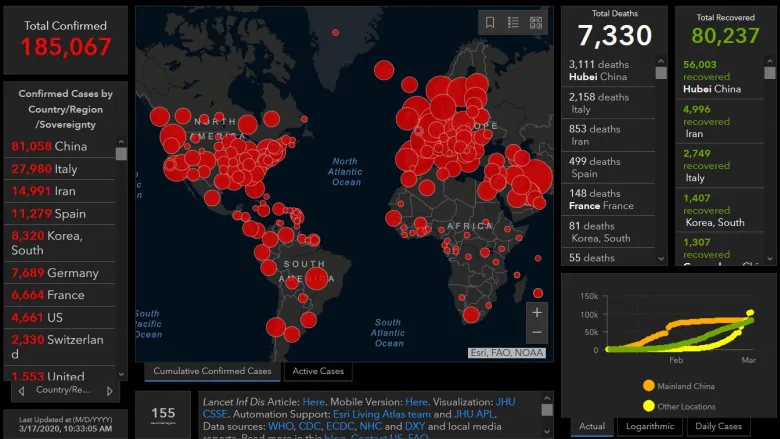The height and width of the screenshot is (439, 780).
Task: Go to previous Country/Region list page arrow
Action: [21, 391]
